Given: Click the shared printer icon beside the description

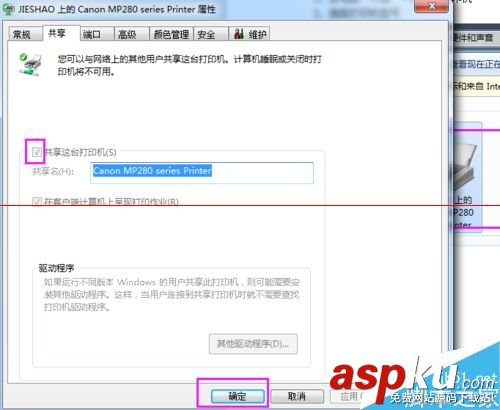Looking at the screenshot, I should (31, 65).
